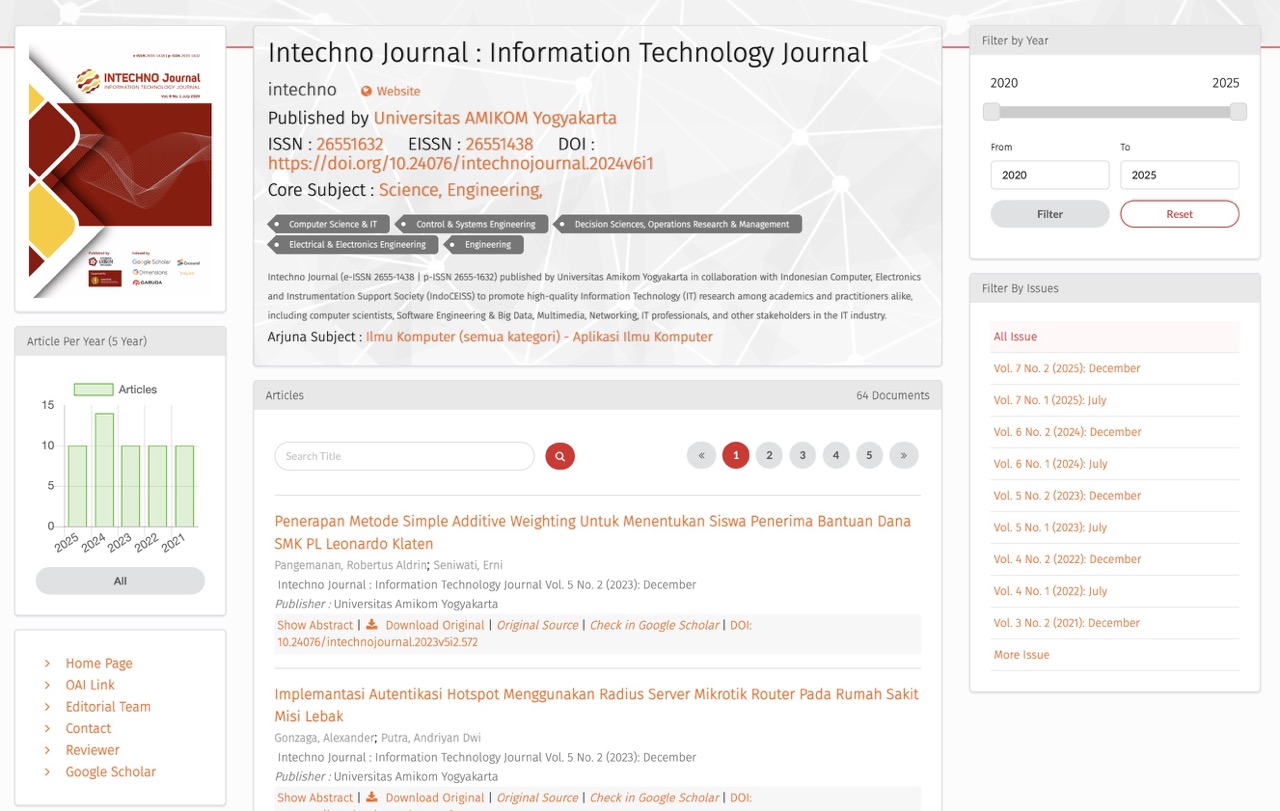Toggle the Articles legend box in chart

tap(93, 389)
